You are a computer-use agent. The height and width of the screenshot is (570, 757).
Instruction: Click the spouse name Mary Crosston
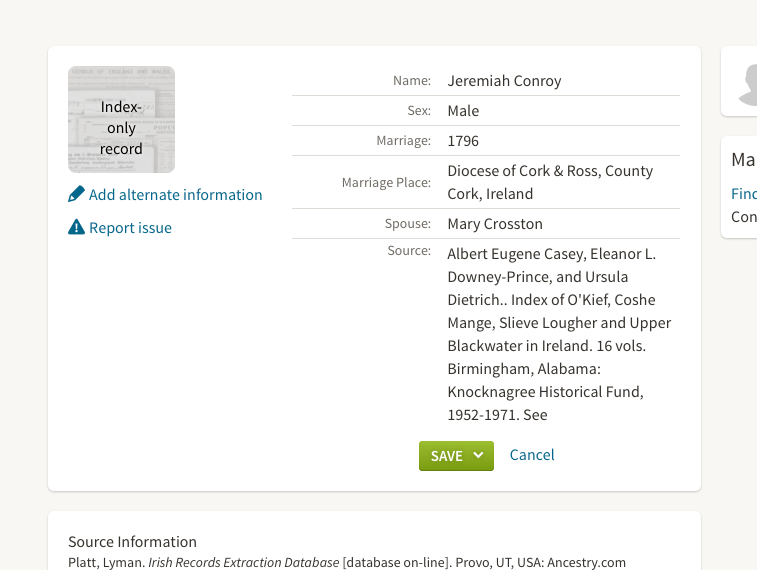coord(497,224)
